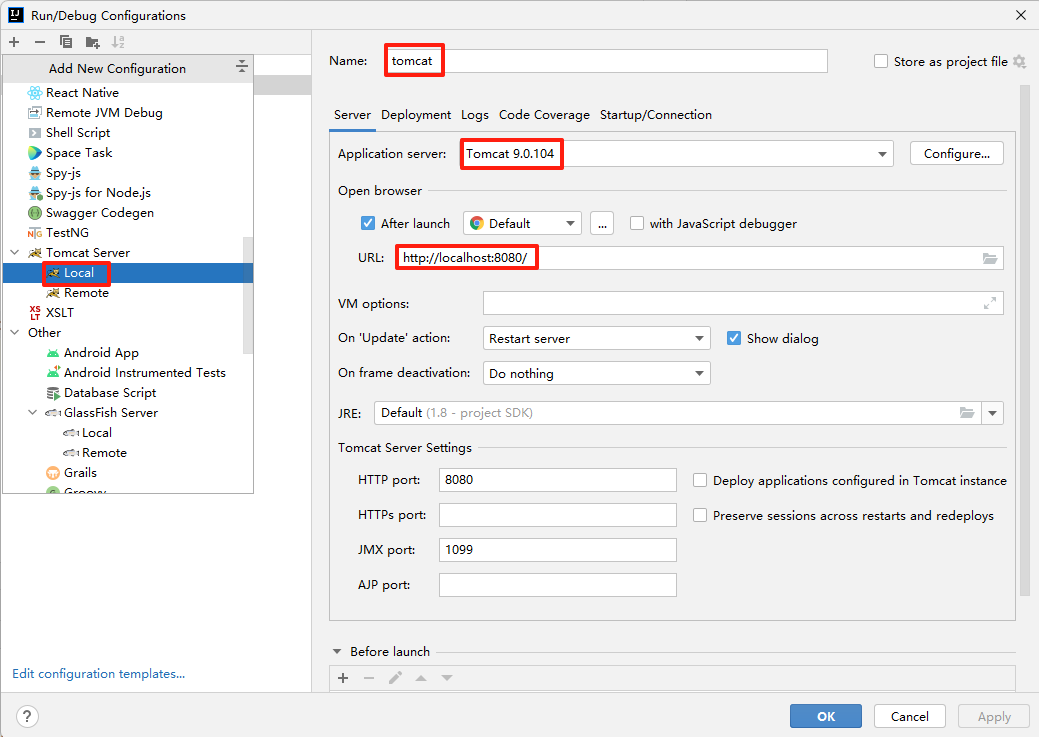This screenshot has height=737, width=1039.
Task: Click the Copy Configuration icon
Action: [66, 42]
